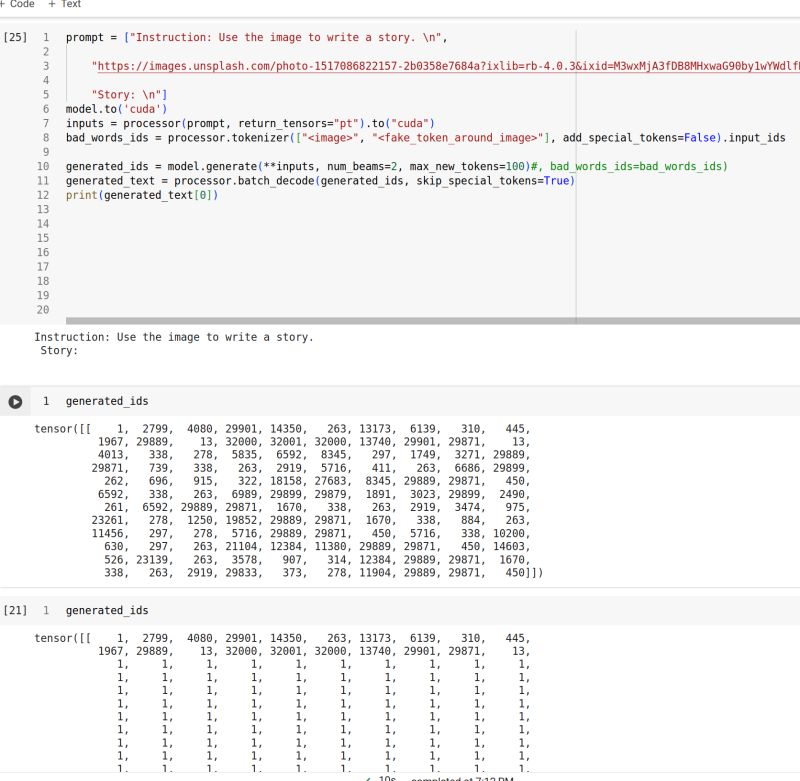The height and width of the screenshot is (781, 800).
Task: Click the green completion checkmark below the output
Action: tap(370, 776)
